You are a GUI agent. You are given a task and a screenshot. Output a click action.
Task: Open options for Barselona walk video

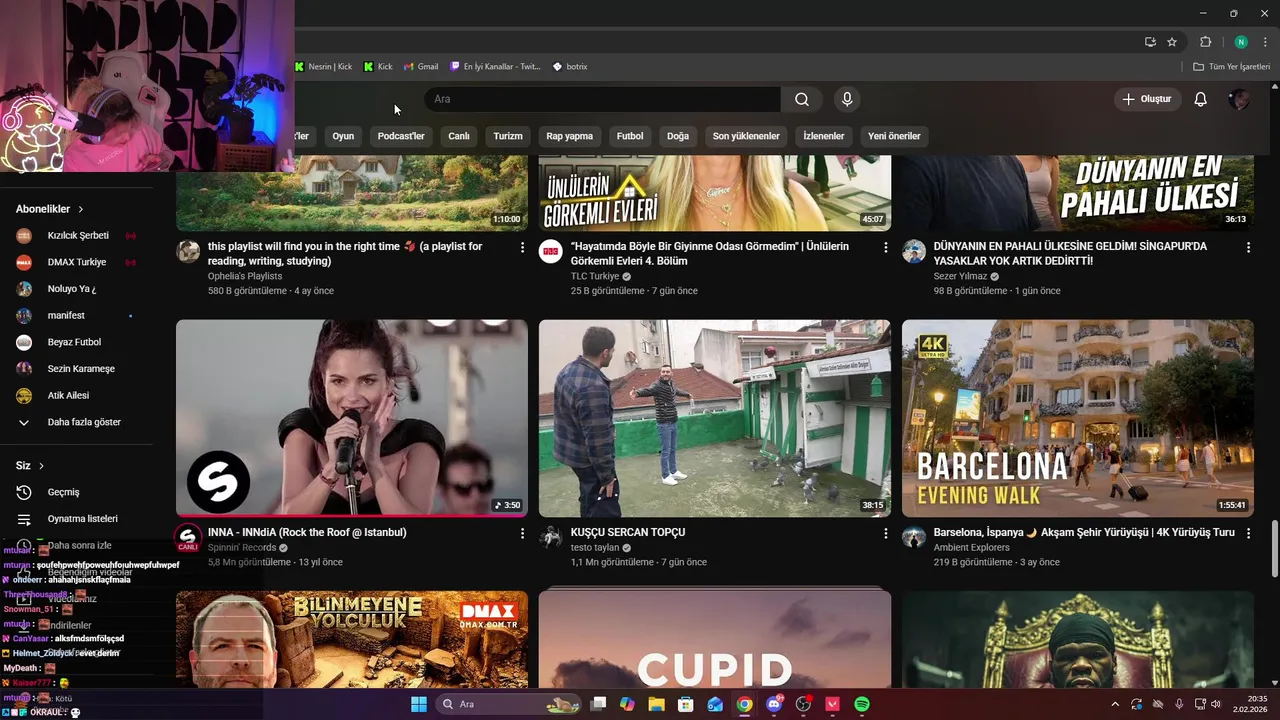pos(1248,534)
